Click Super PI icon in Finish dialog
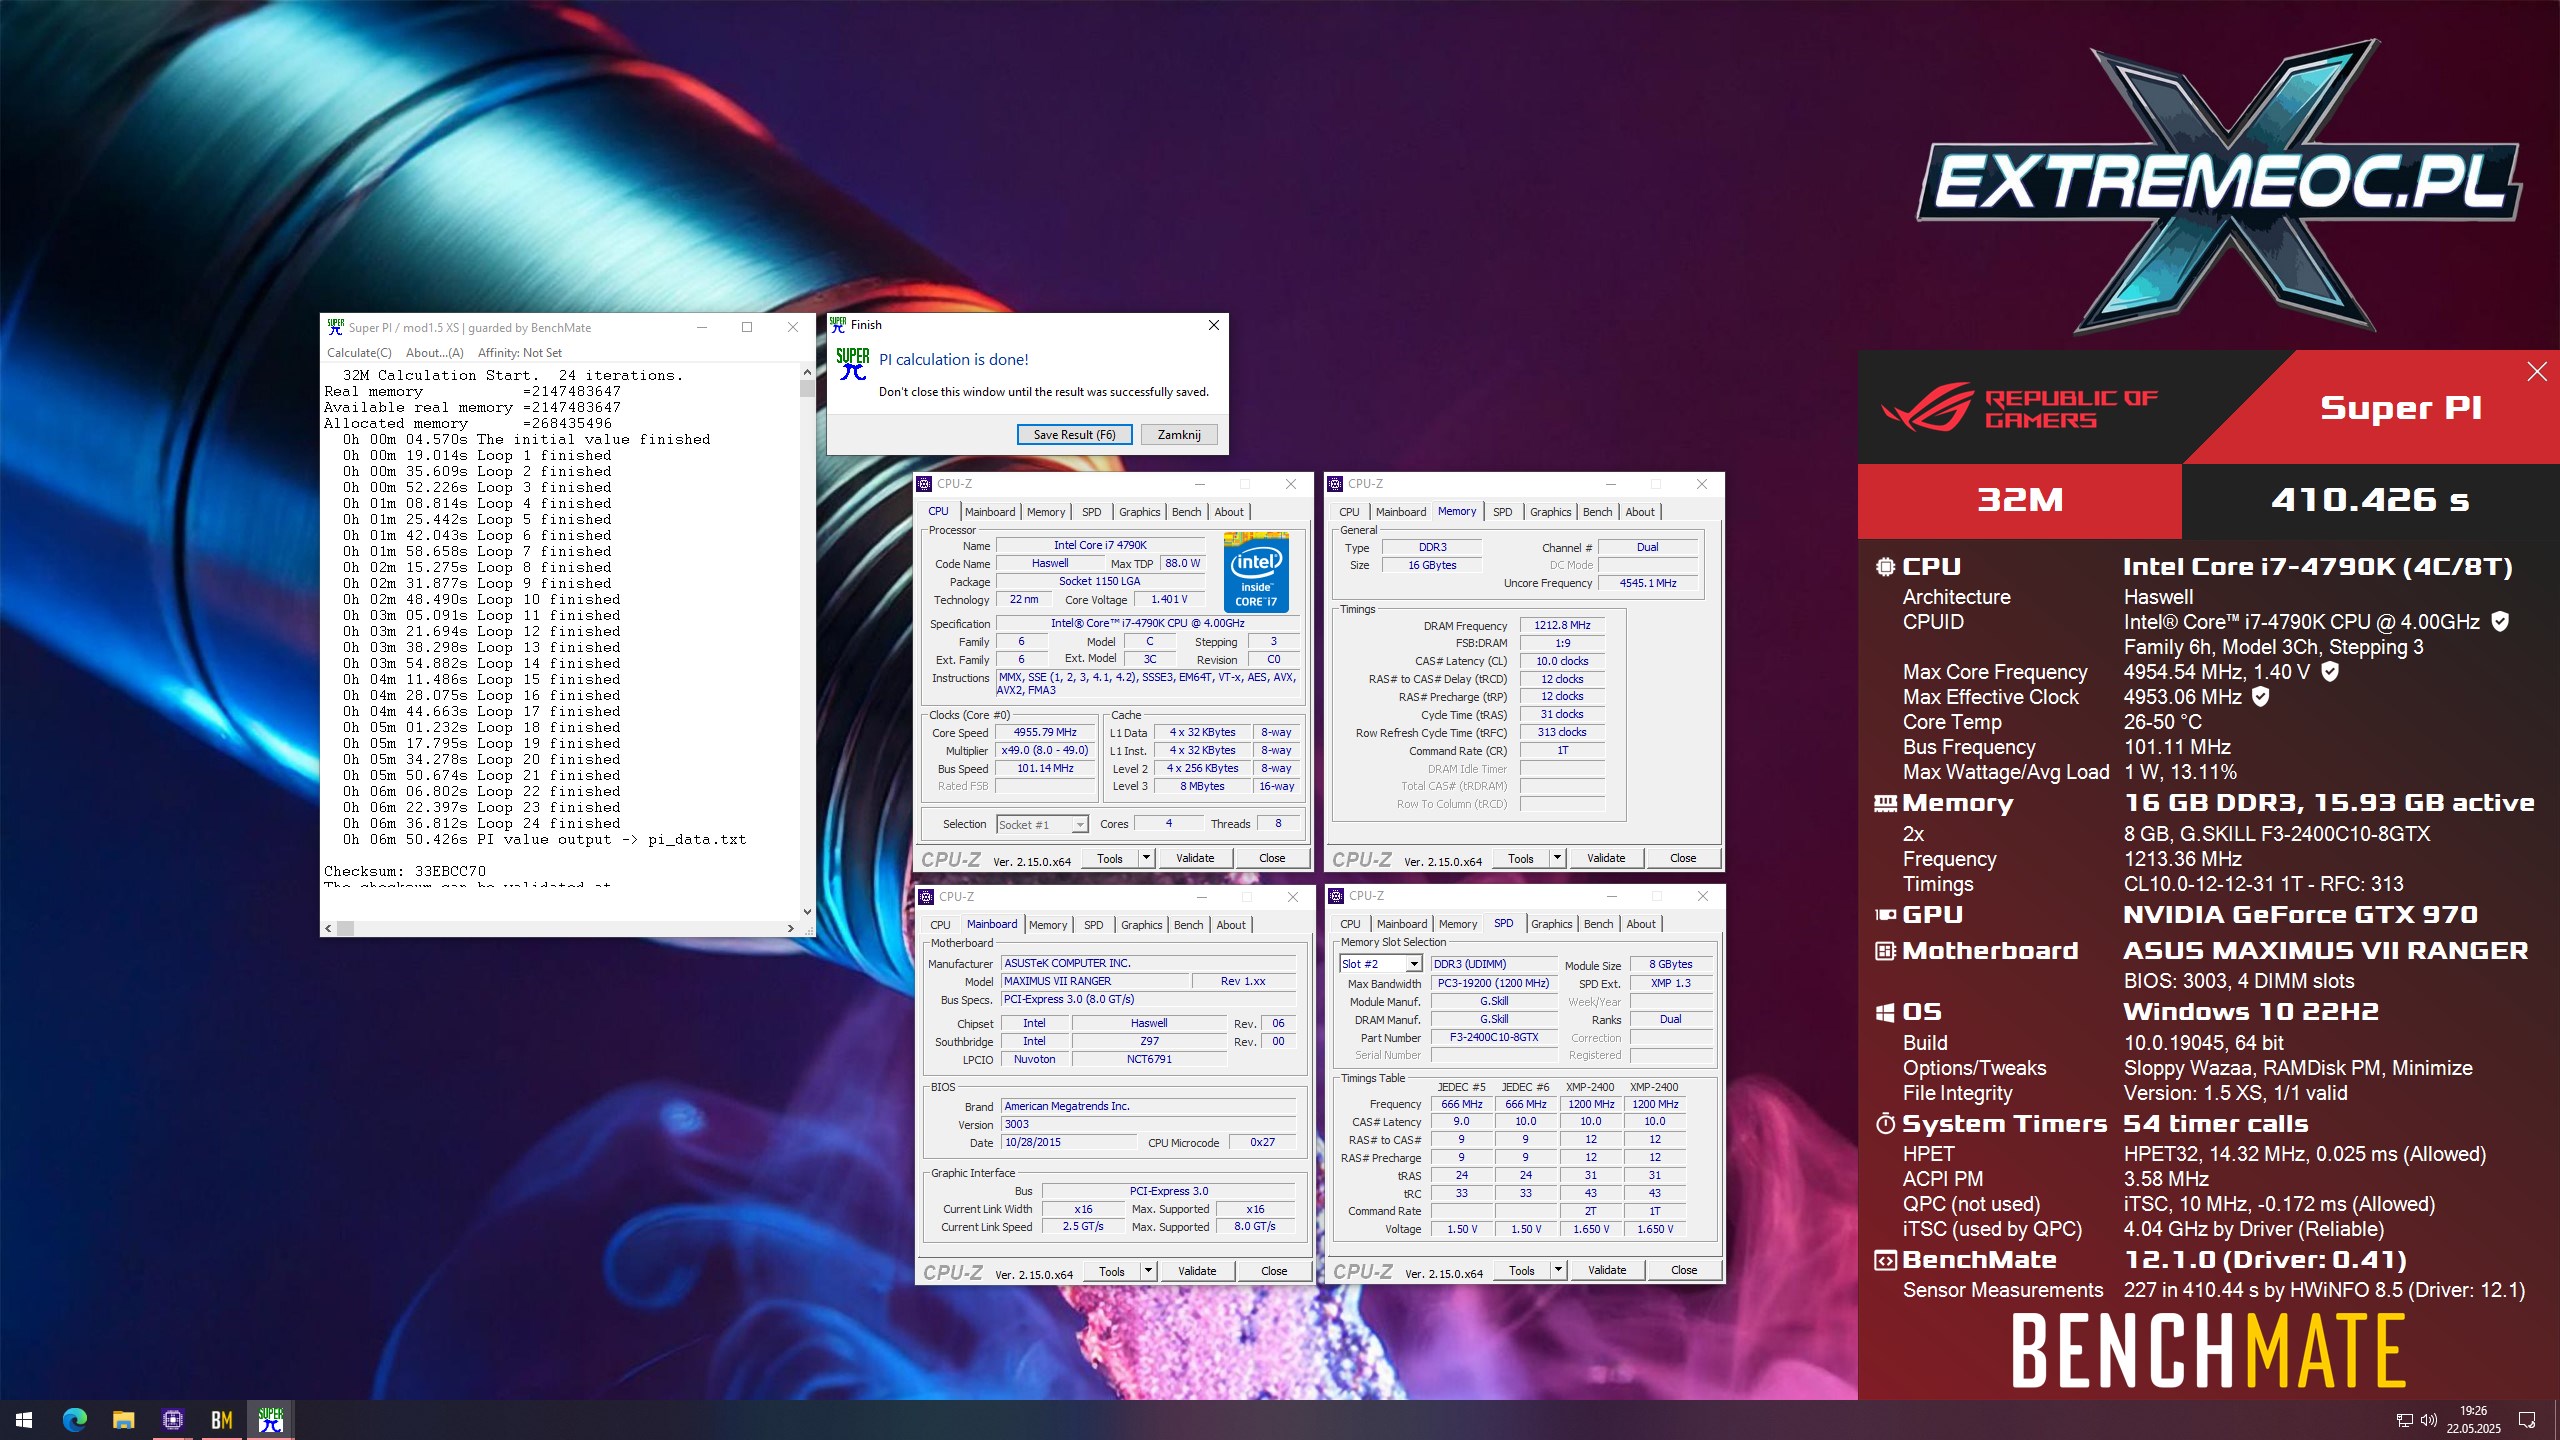This screenshot has height=1440, width=2560. [853, 364]
